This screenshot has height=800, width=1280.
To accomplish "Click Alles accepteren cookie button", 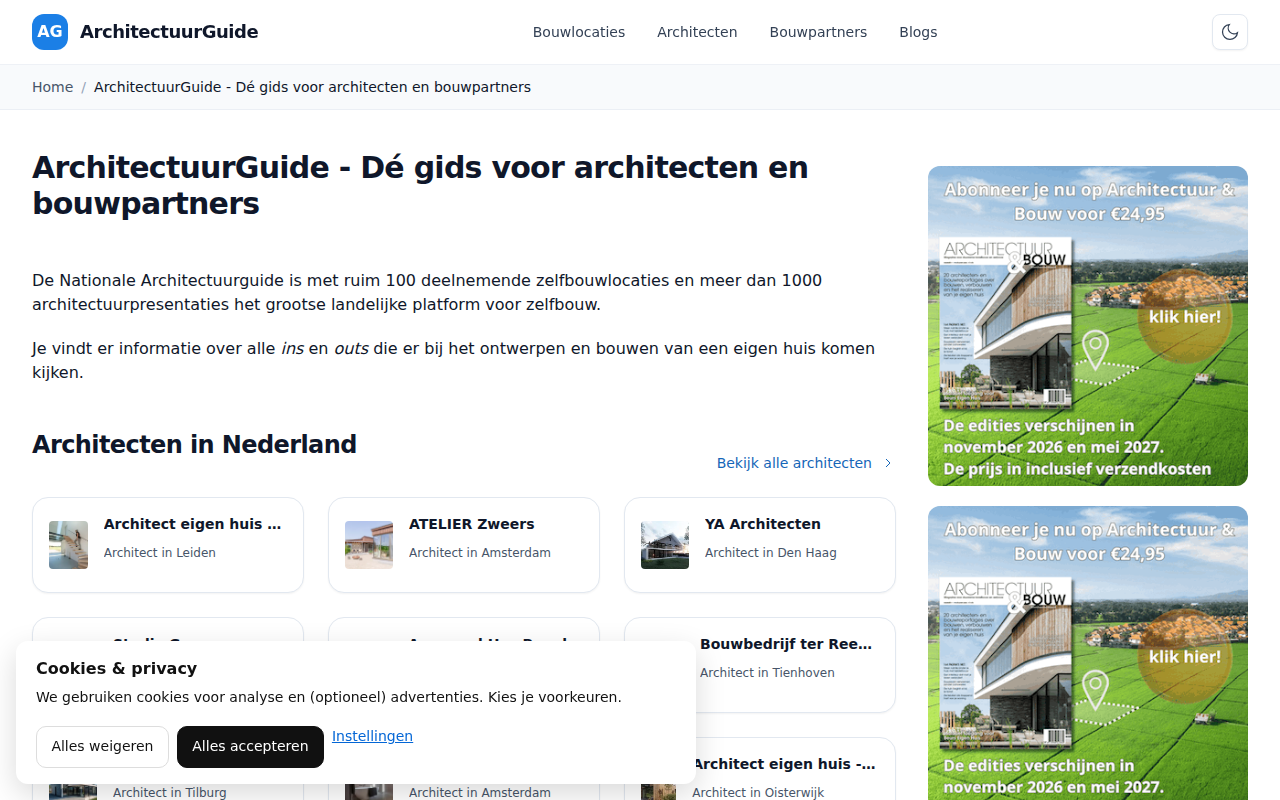I will click(250, 747).
